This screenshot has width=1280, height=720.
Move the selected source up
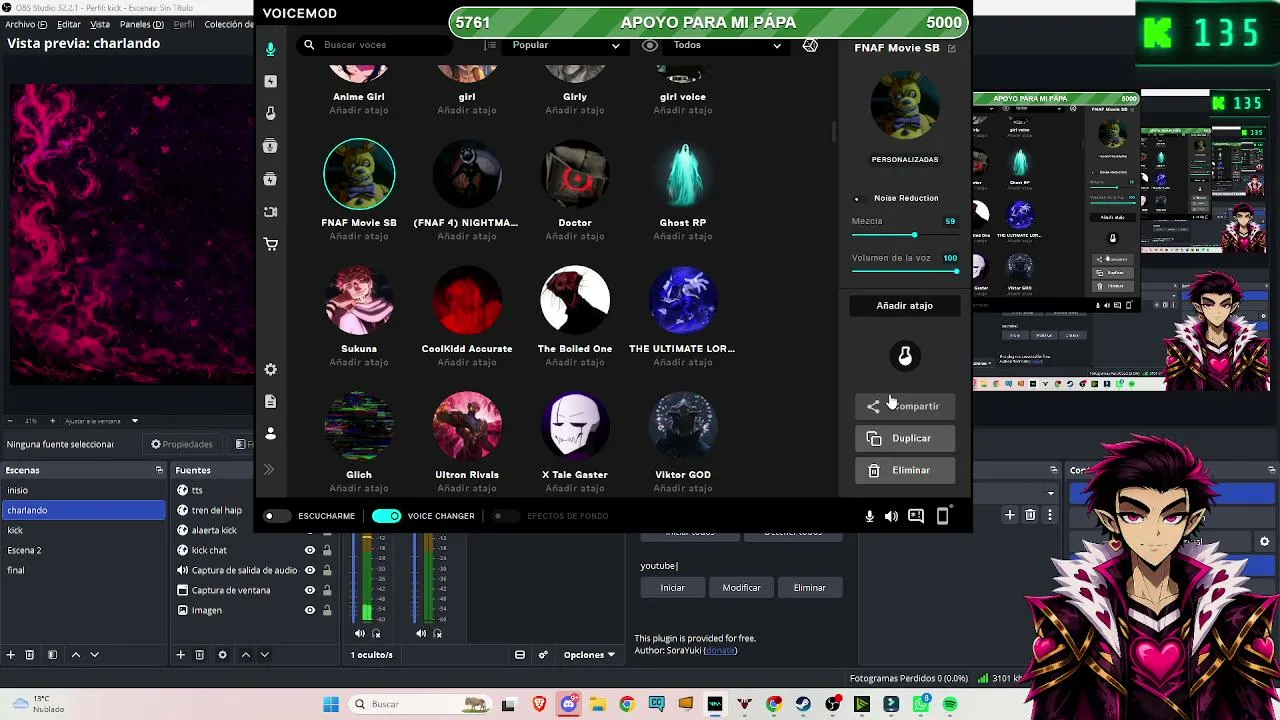click(245, 655)
